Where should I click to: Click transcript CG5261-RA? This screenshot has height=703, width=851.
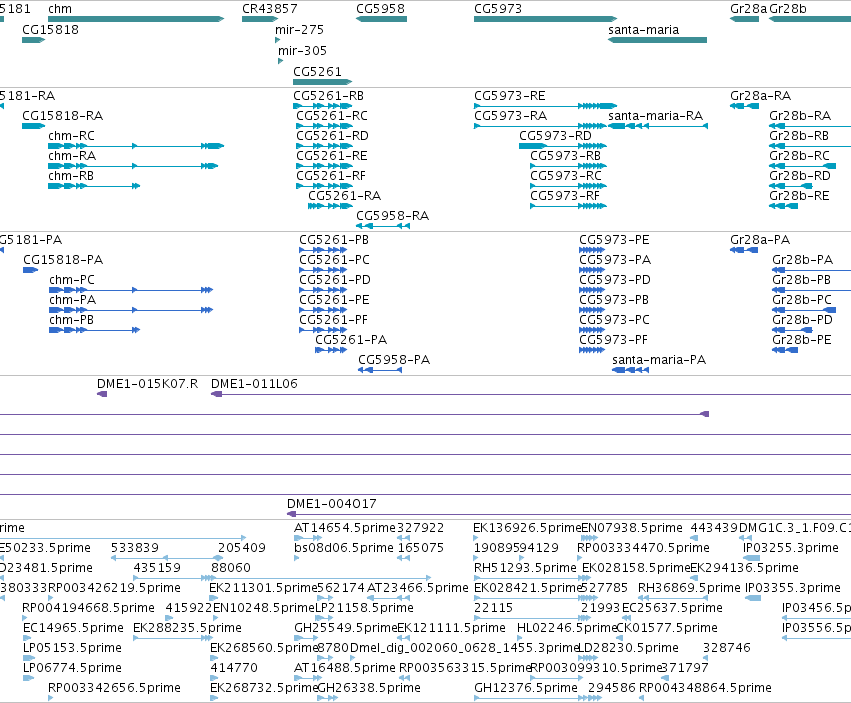pyautogui.click(x=331, y=206)
